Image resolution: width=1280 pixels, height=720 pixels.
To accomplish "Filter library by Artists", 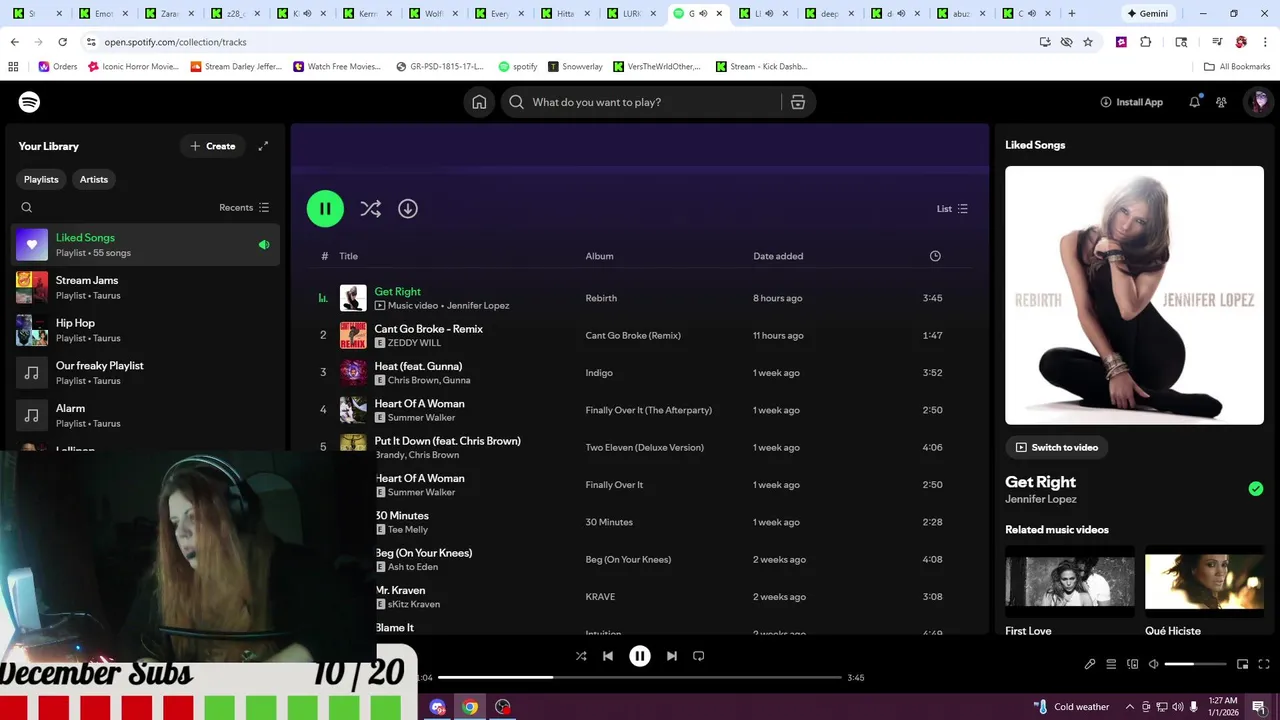I will pos(94,179).
